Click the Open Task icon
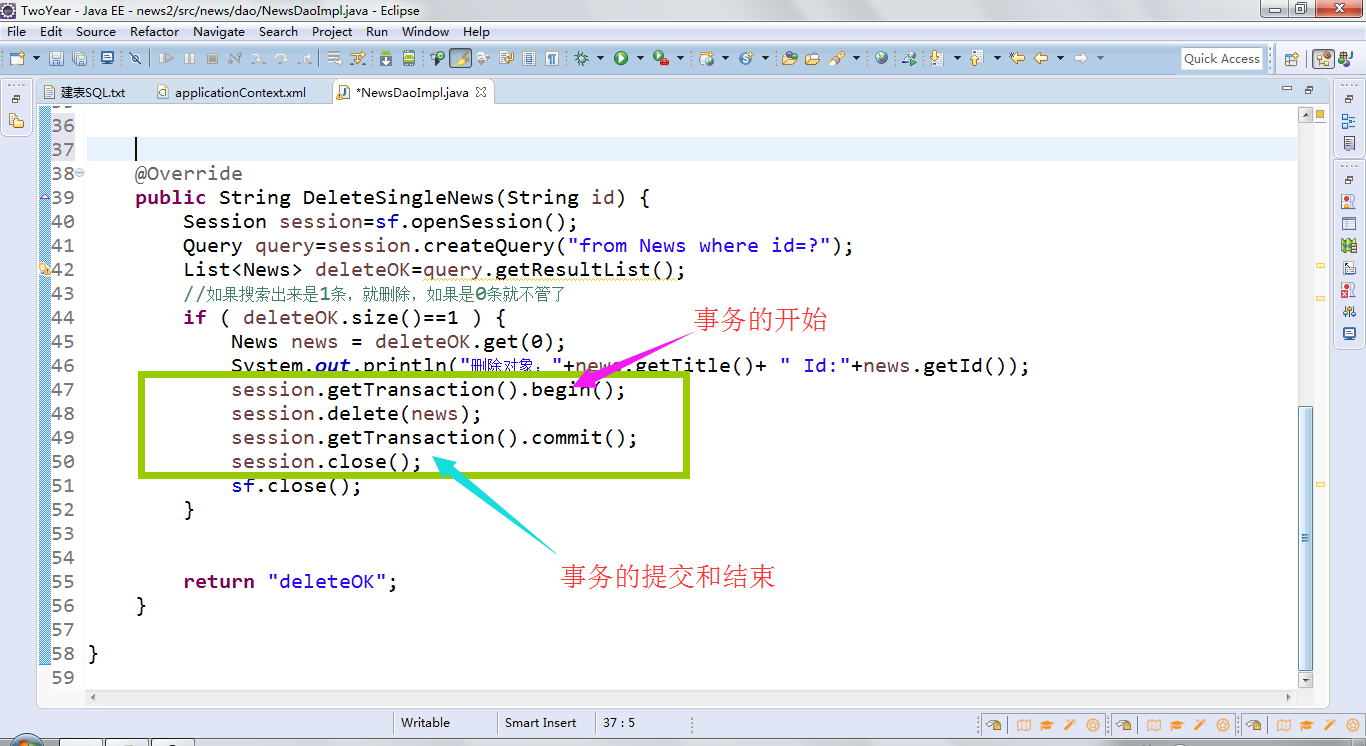 812,58
